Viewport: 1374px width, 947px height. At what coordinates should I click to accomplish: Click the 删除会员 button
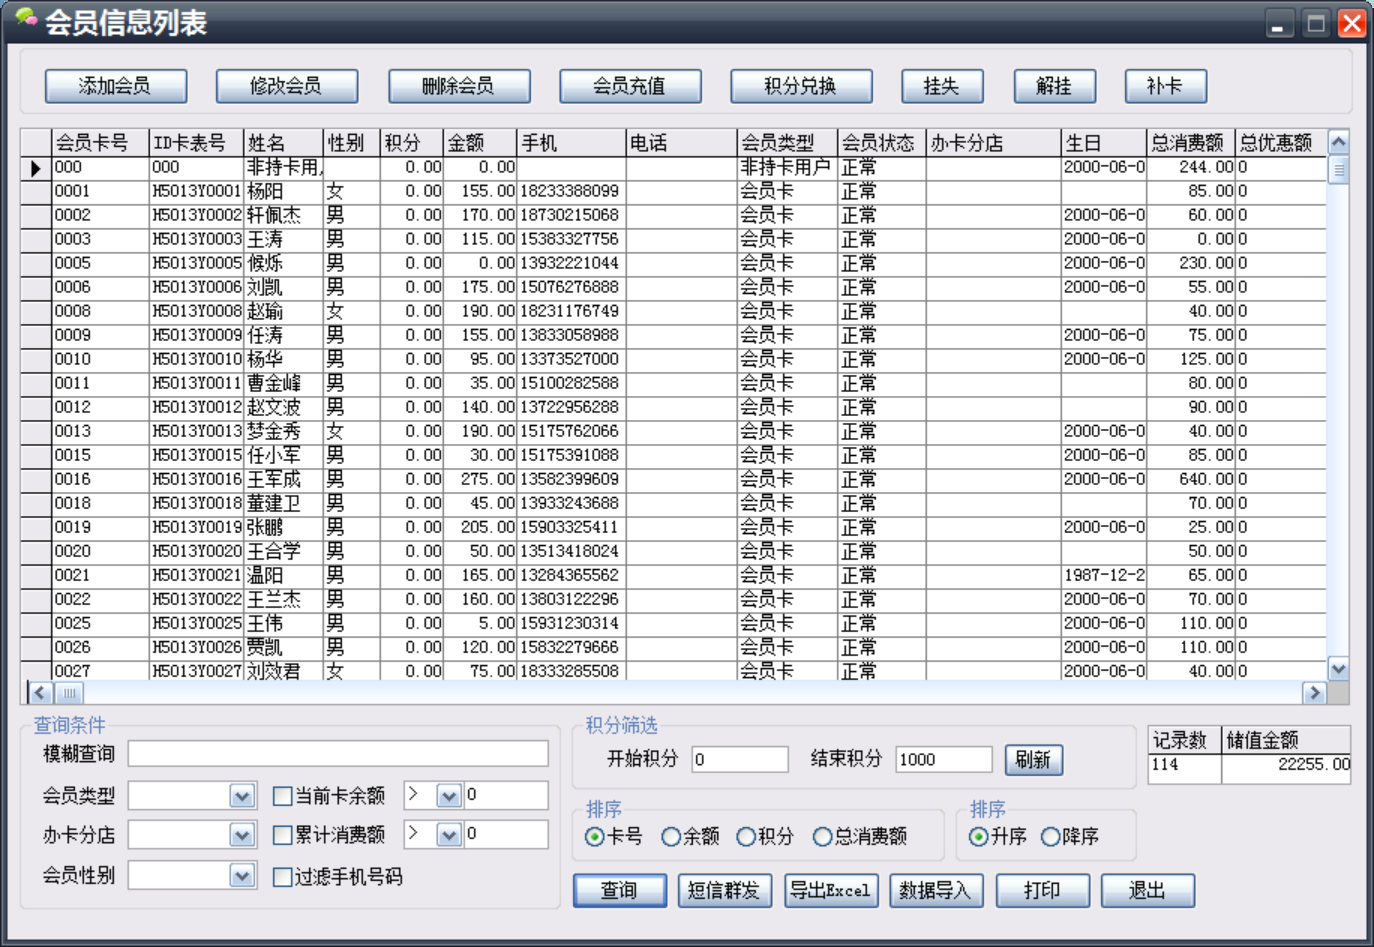pyautogui.click(x=458, y=86)
